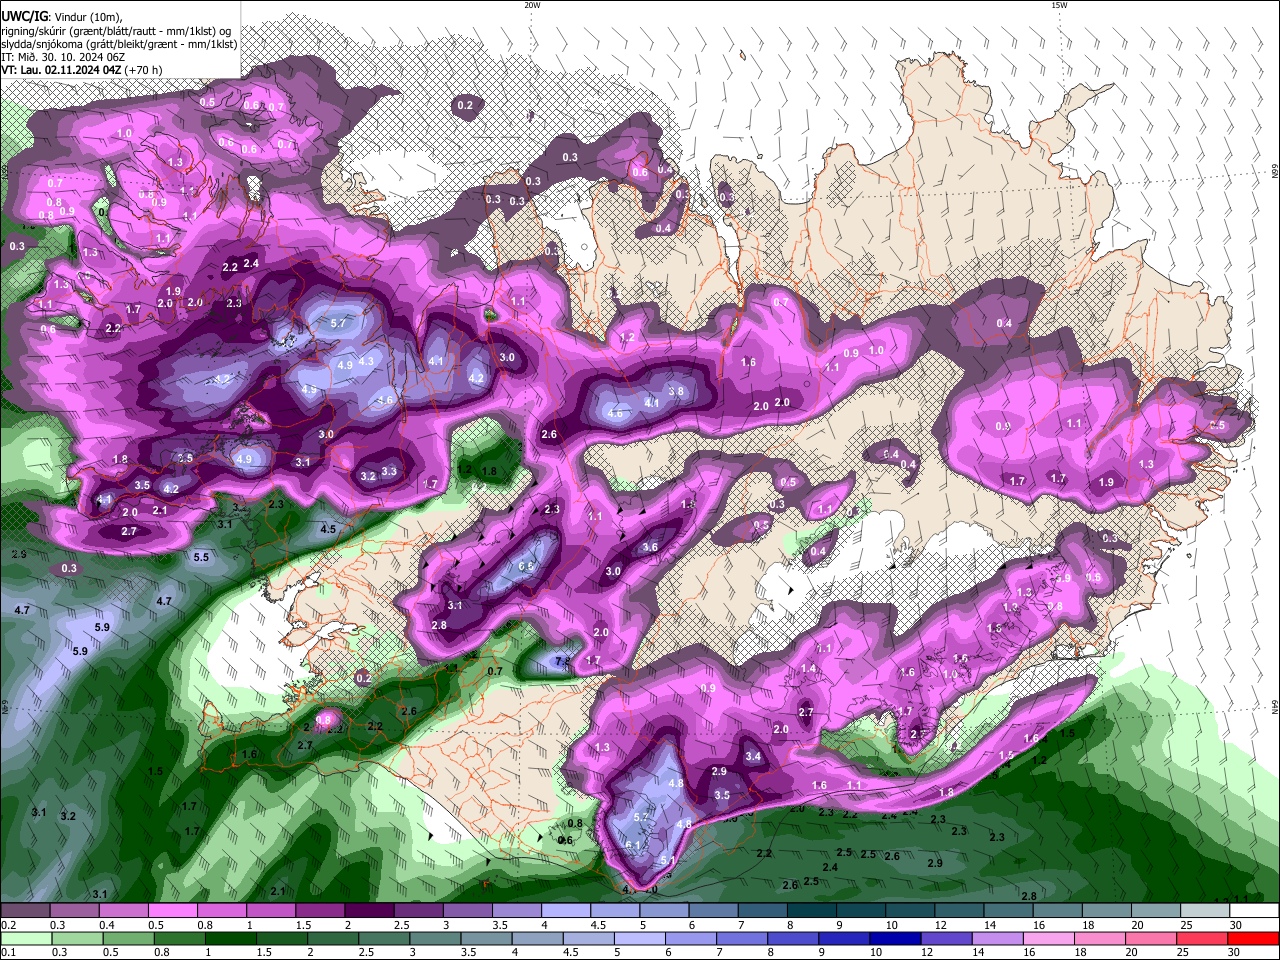Click the 30 label in the rain legend row
This screenshot has width=1280, height=960.
pyautogui.click(x=1234, y=952)
